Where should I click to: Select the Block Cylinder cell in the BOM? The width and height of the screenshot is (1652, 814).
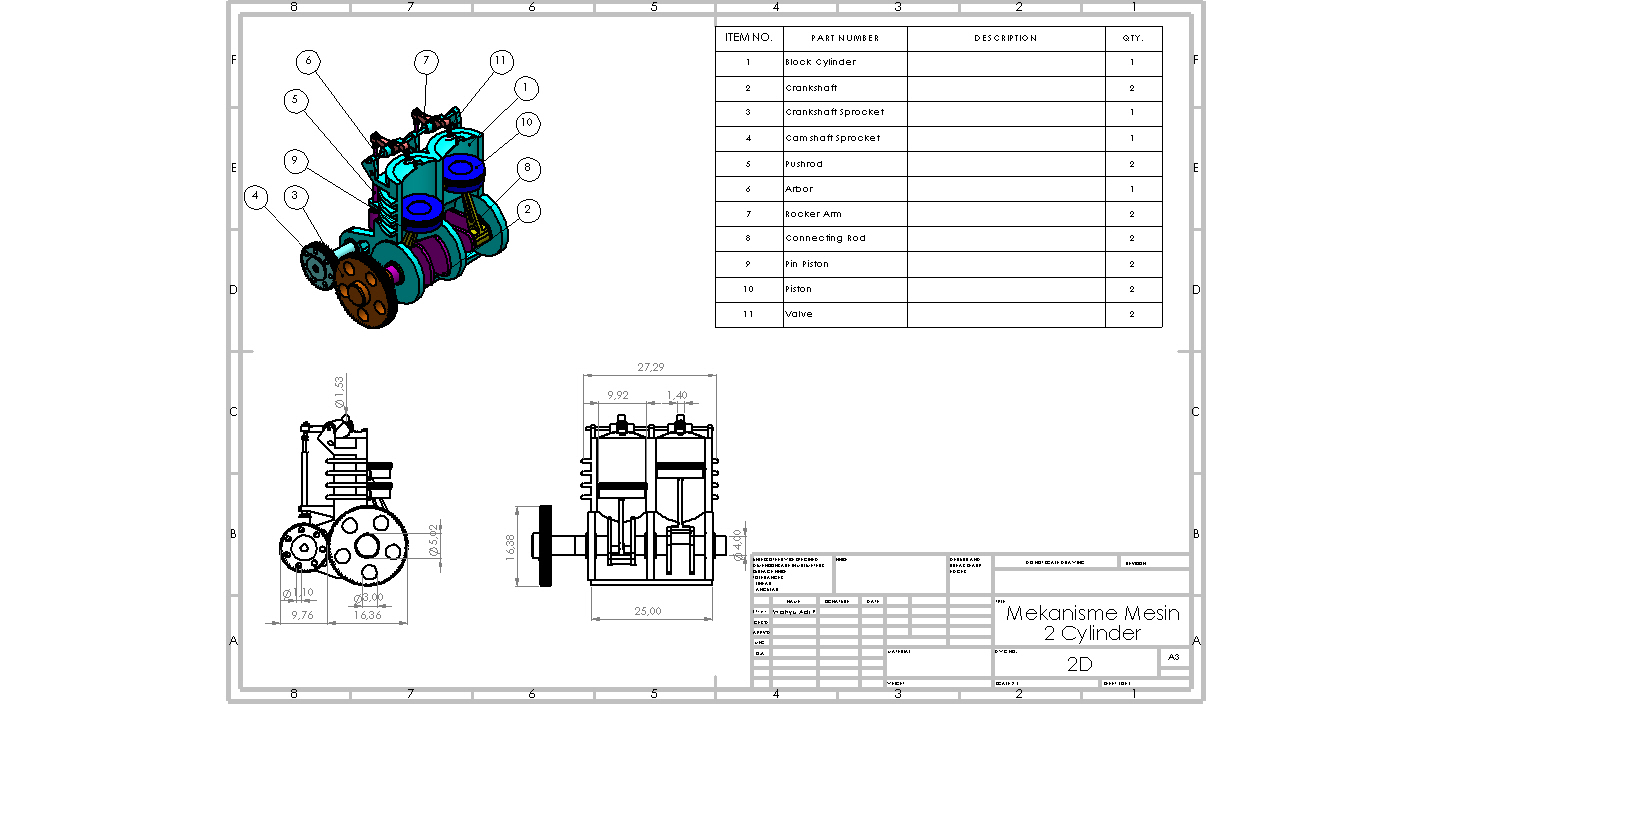point(845,63)
